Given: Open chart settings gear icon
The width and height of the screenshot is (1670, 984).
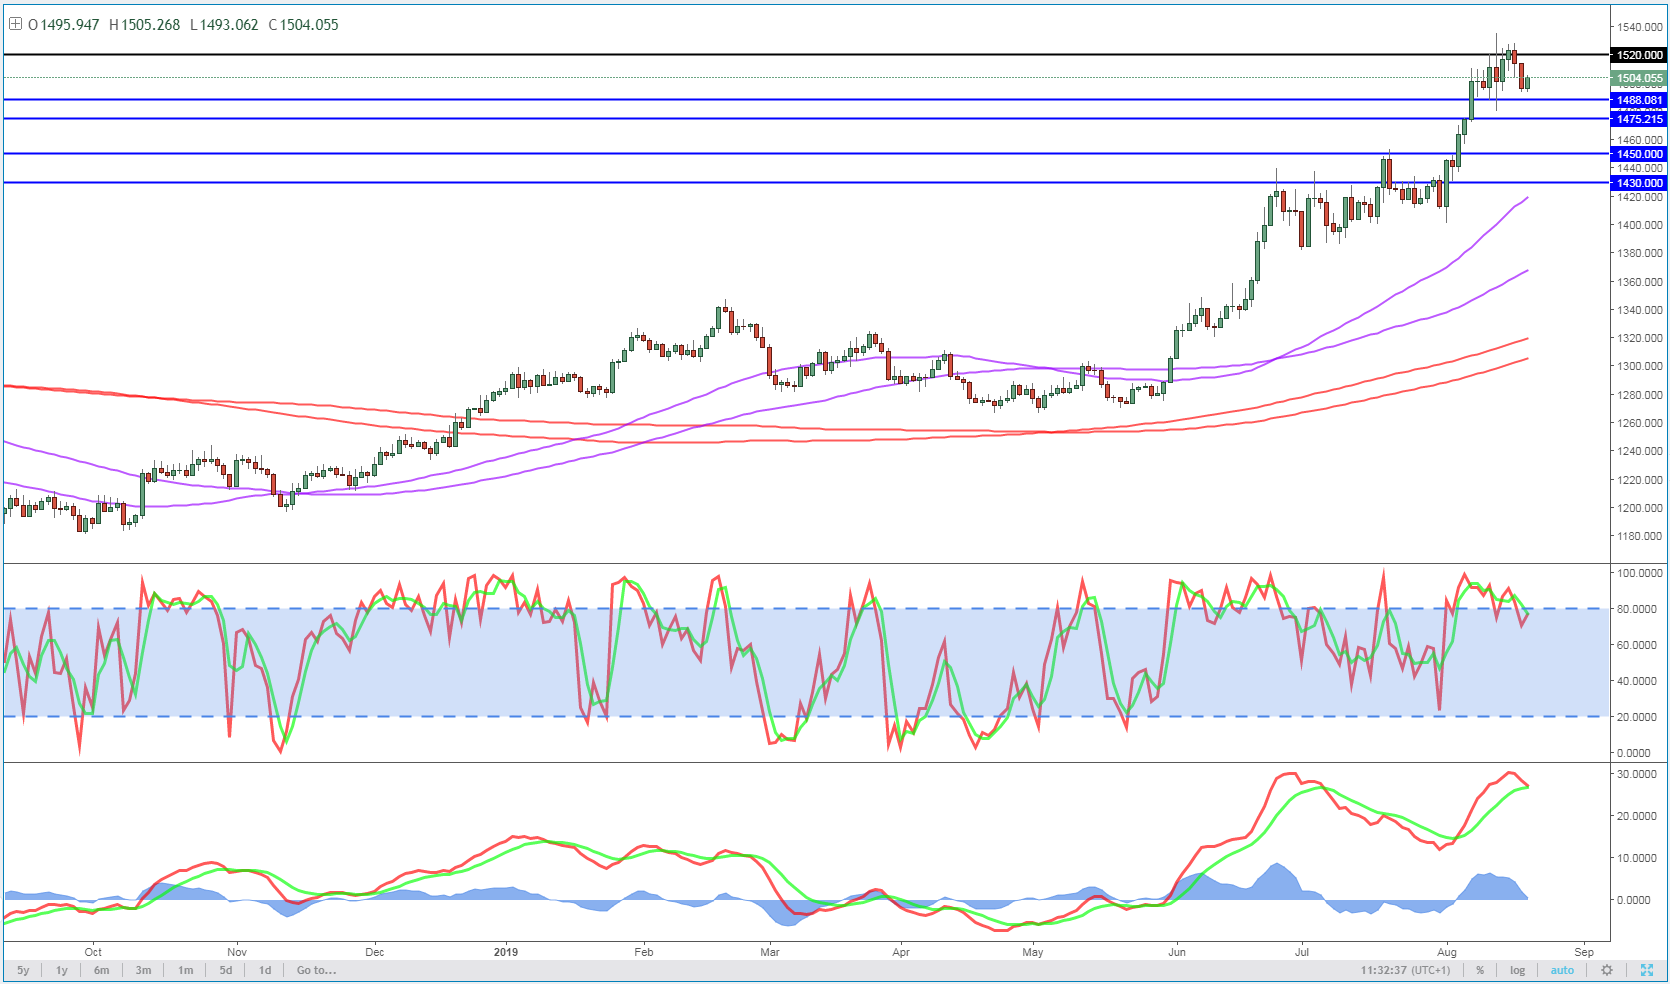Looking at the screenshot, I should point(1607,970).
